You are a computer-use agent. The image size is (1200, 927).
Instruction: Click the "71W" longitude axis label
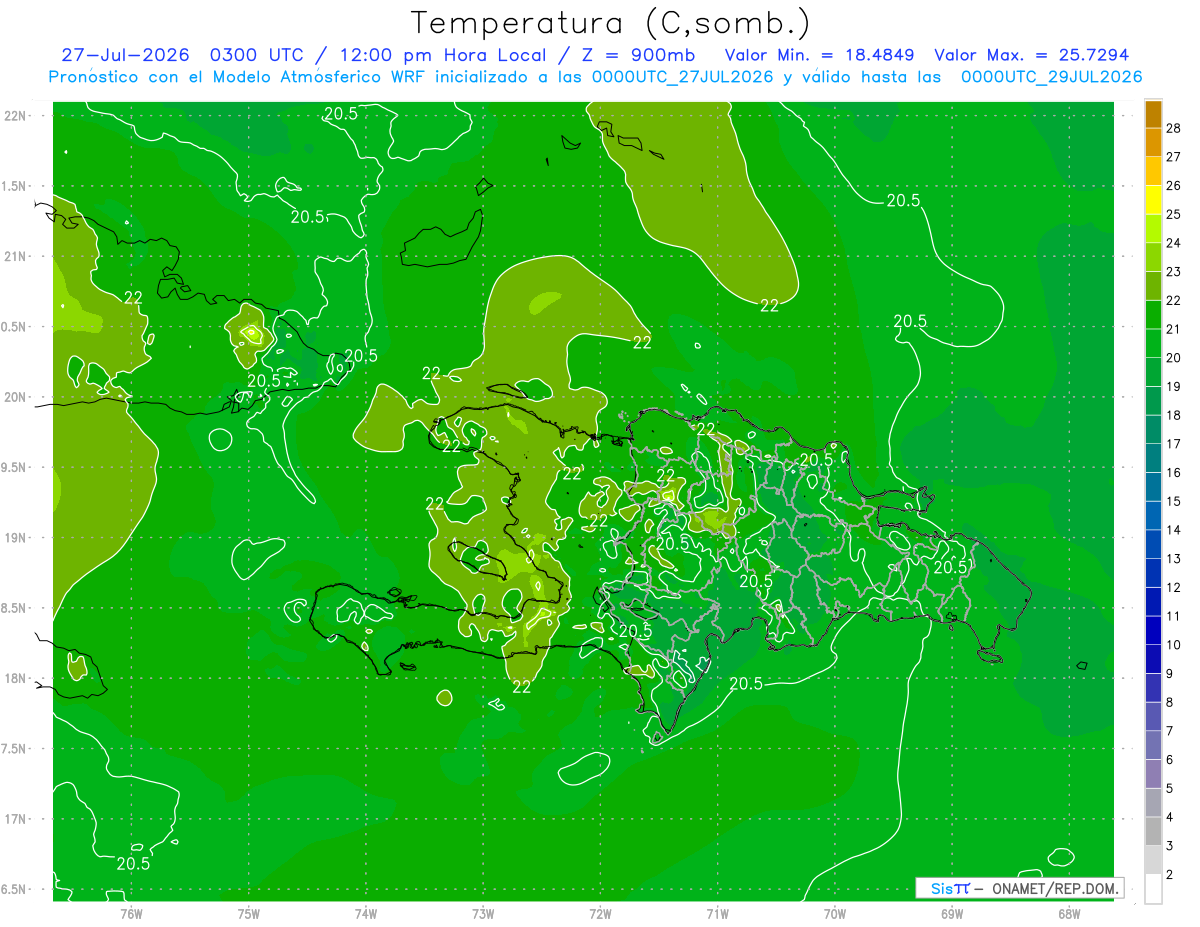[x=717, y=913]
